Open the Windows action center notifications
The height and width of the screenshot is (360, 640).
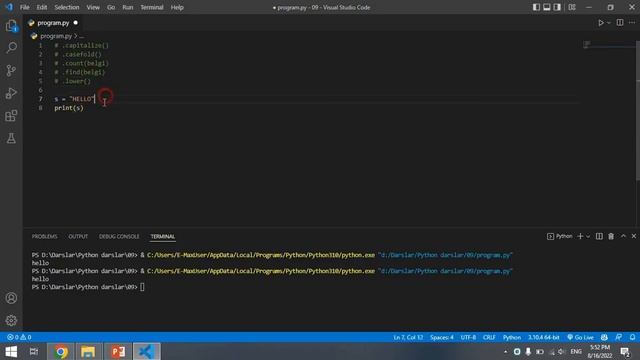pos(625,351)
